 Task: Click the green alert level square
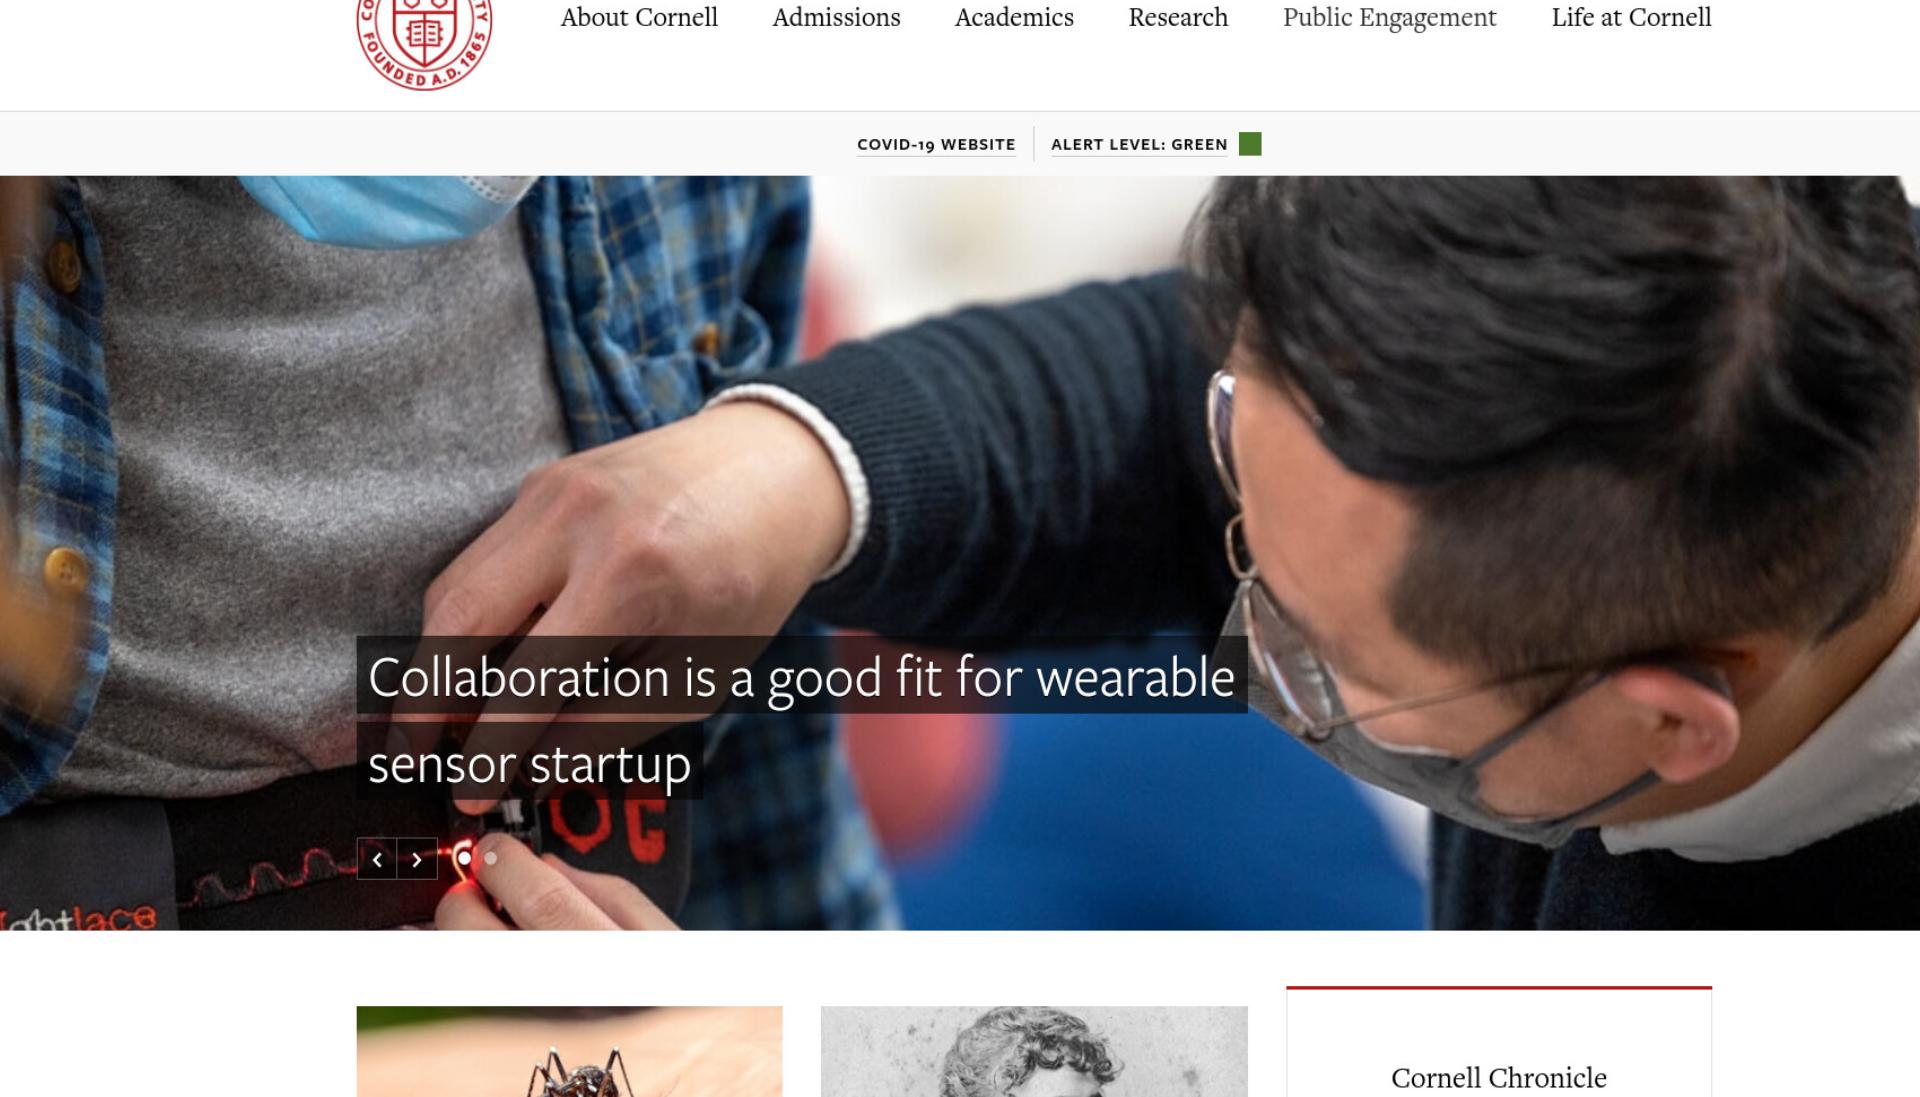tap(1250, 144)
